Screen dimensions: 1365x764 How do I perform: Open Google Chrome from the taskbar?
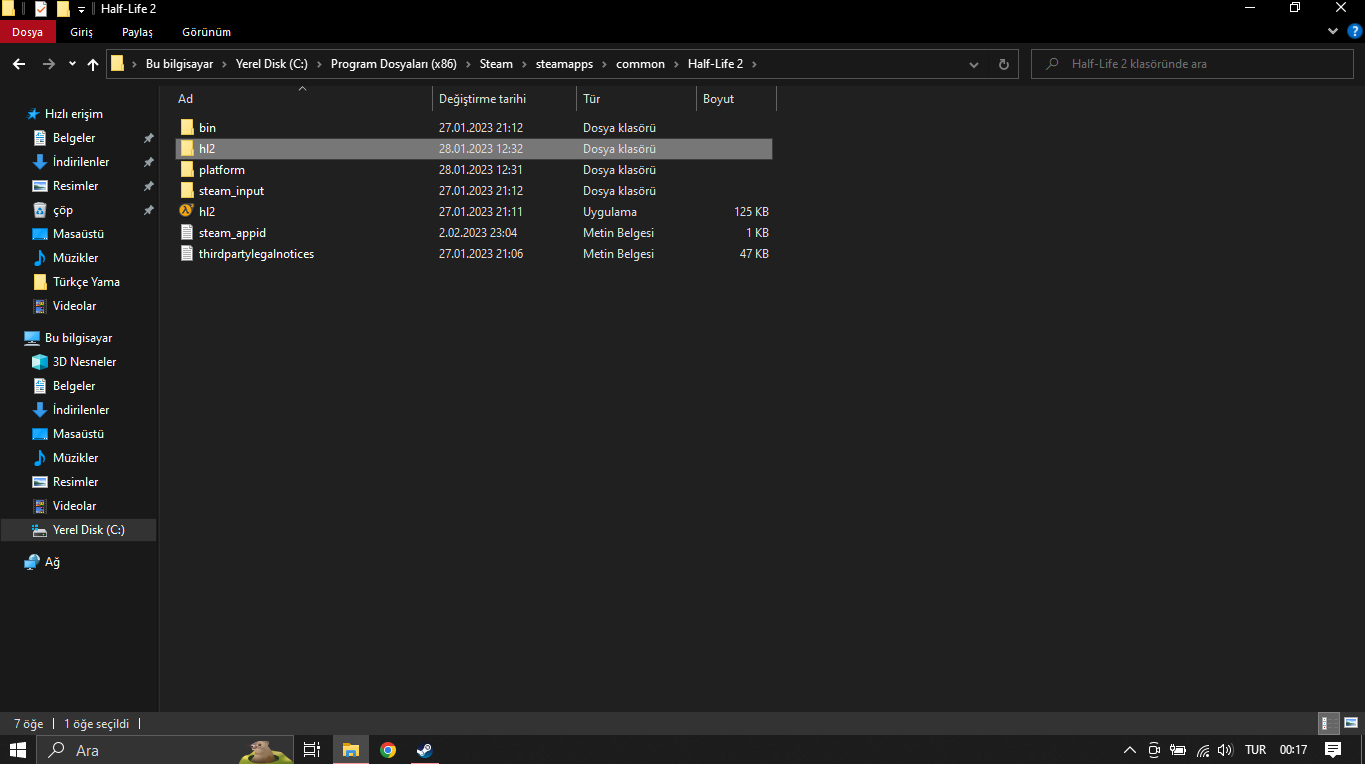point(388,750)
